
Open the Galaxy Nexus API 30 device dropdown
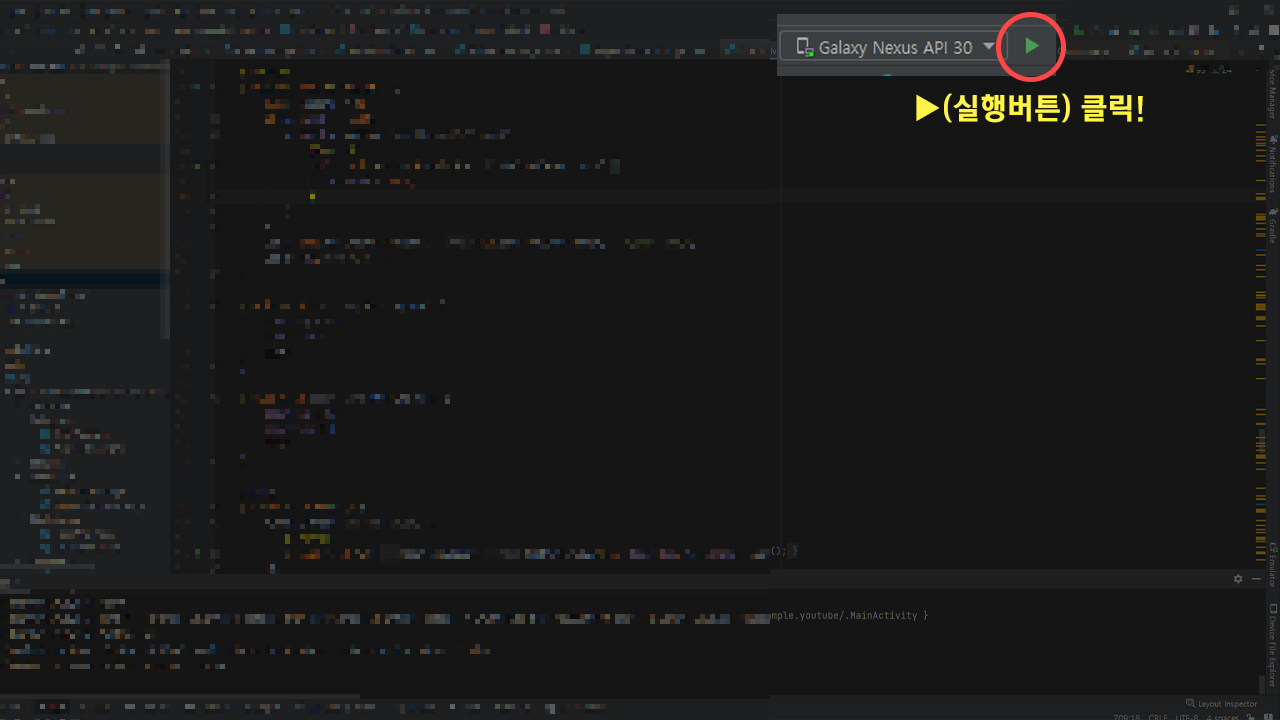click(988, 46)
